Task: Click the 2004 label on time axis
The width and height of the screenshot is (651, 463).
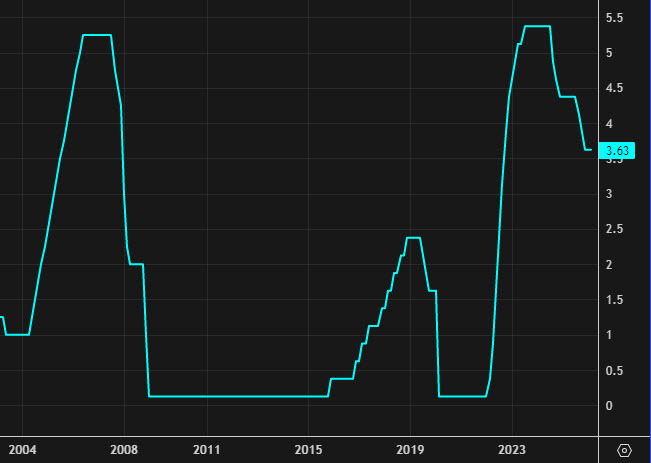Action: click(x=23, y=450)
